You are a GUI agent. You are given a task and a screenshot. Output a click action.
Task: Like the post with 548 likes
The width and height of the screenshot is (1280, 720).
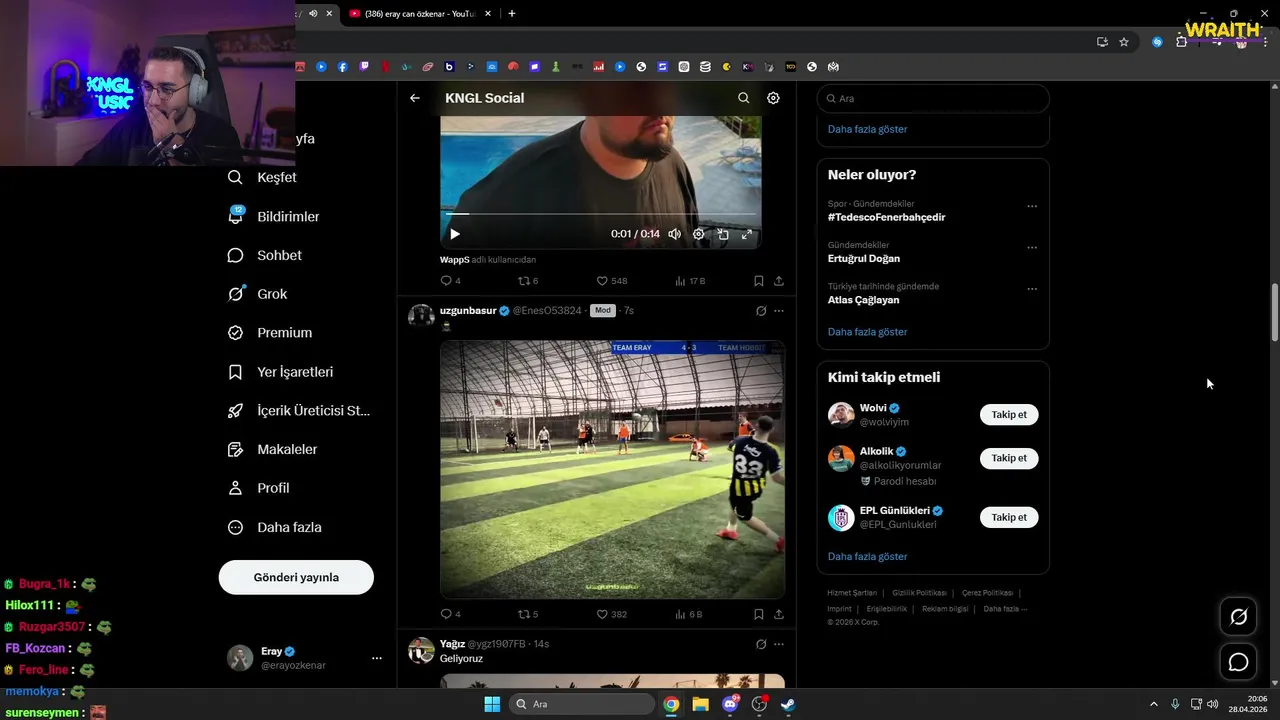(612, 281)
